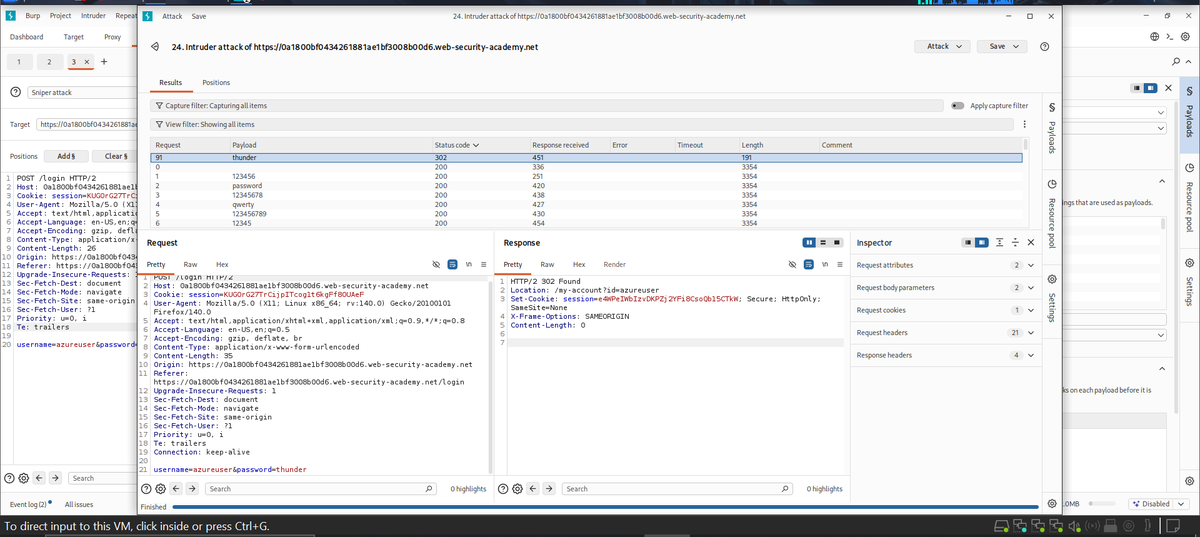
Task: Switch to the Results tab
Action: click(171, 82)
